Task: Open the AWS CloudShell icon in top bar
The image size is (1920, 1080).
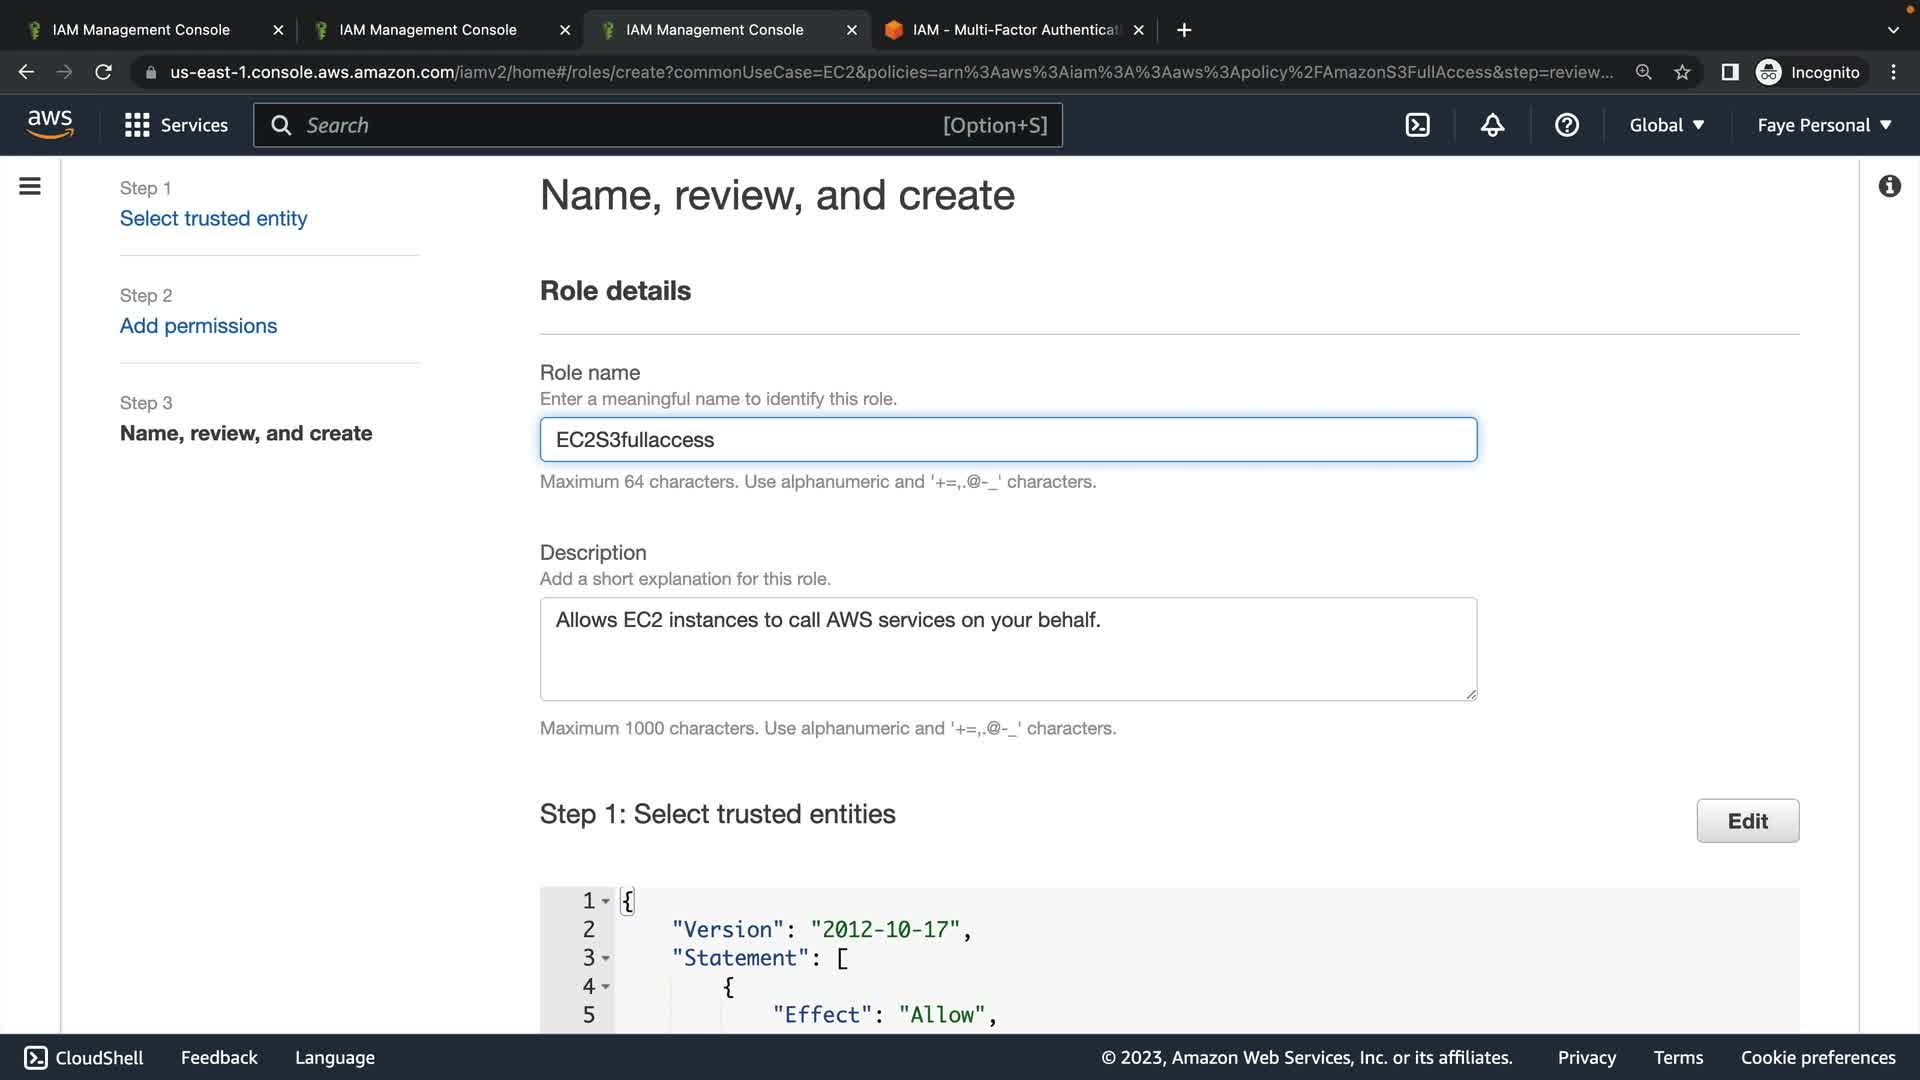Action: pos(1417,125)
